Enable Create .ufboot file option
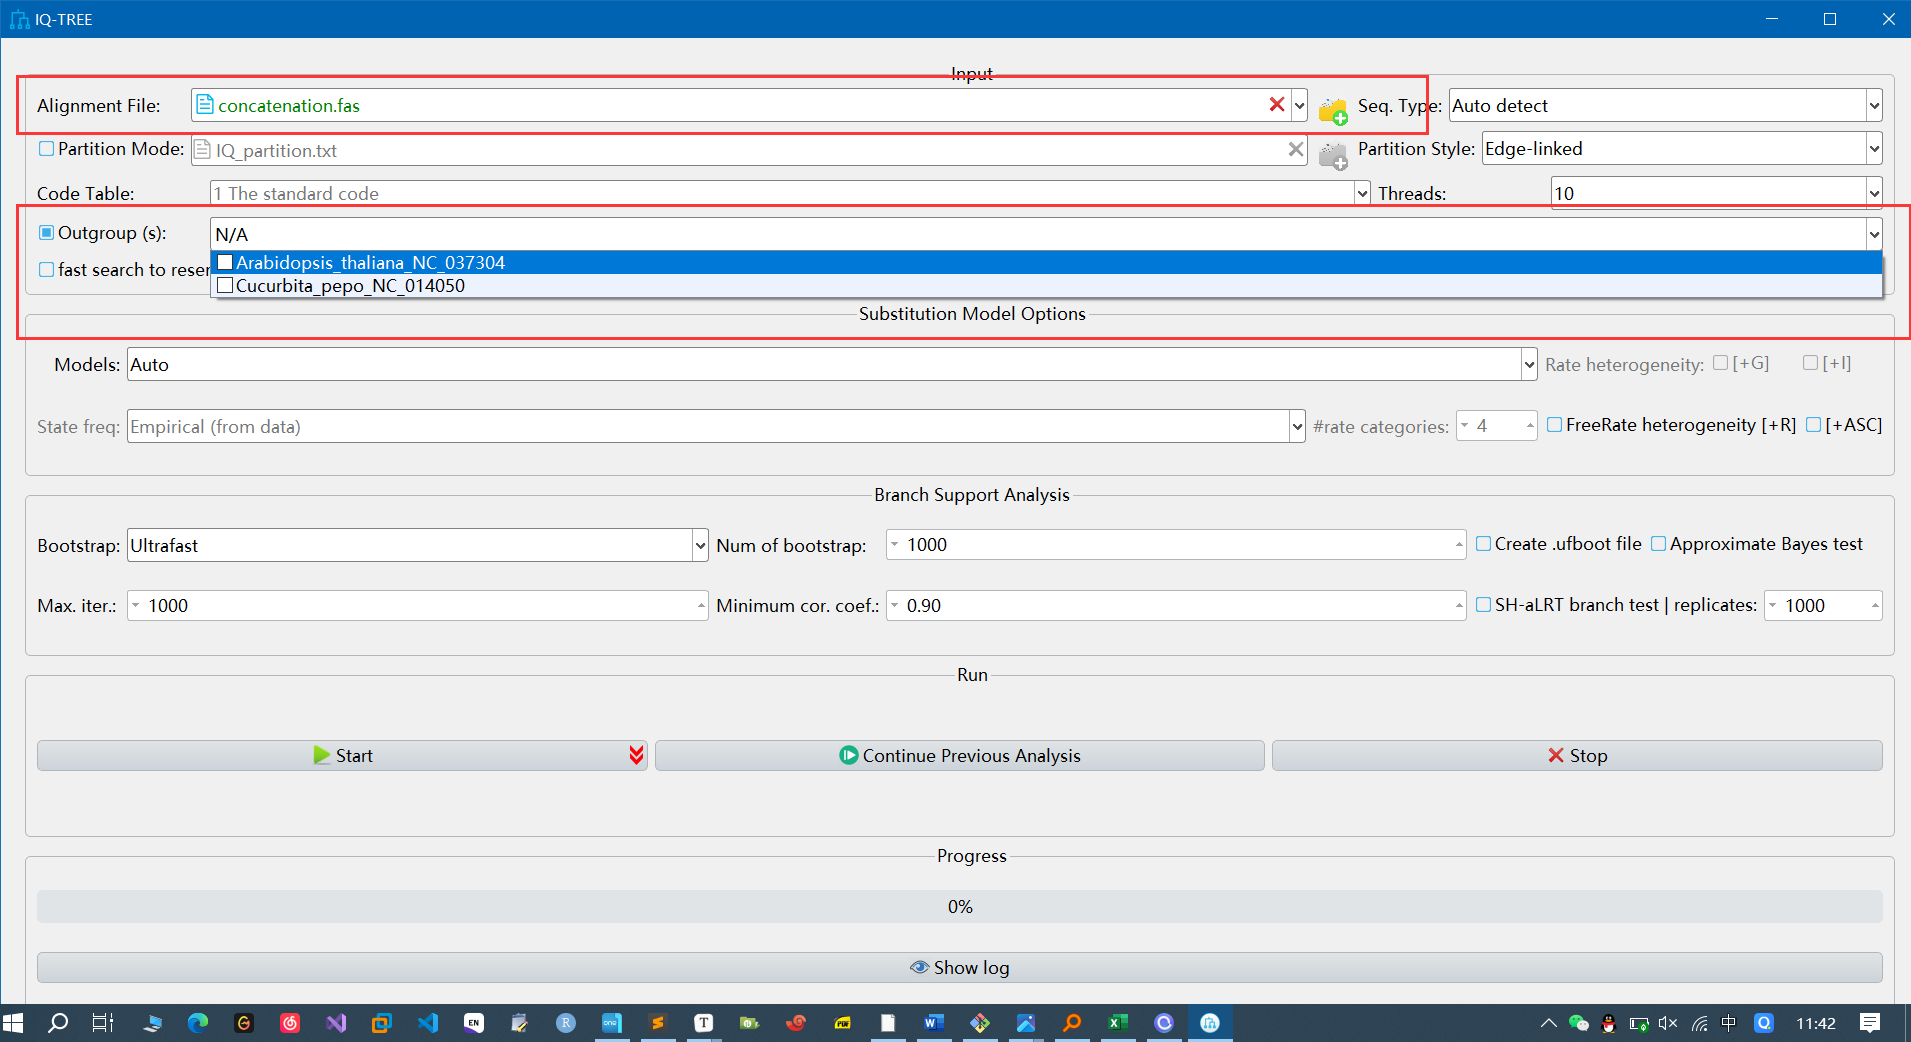This screenshot has width=1911, height=1042. coord(1483,543)
